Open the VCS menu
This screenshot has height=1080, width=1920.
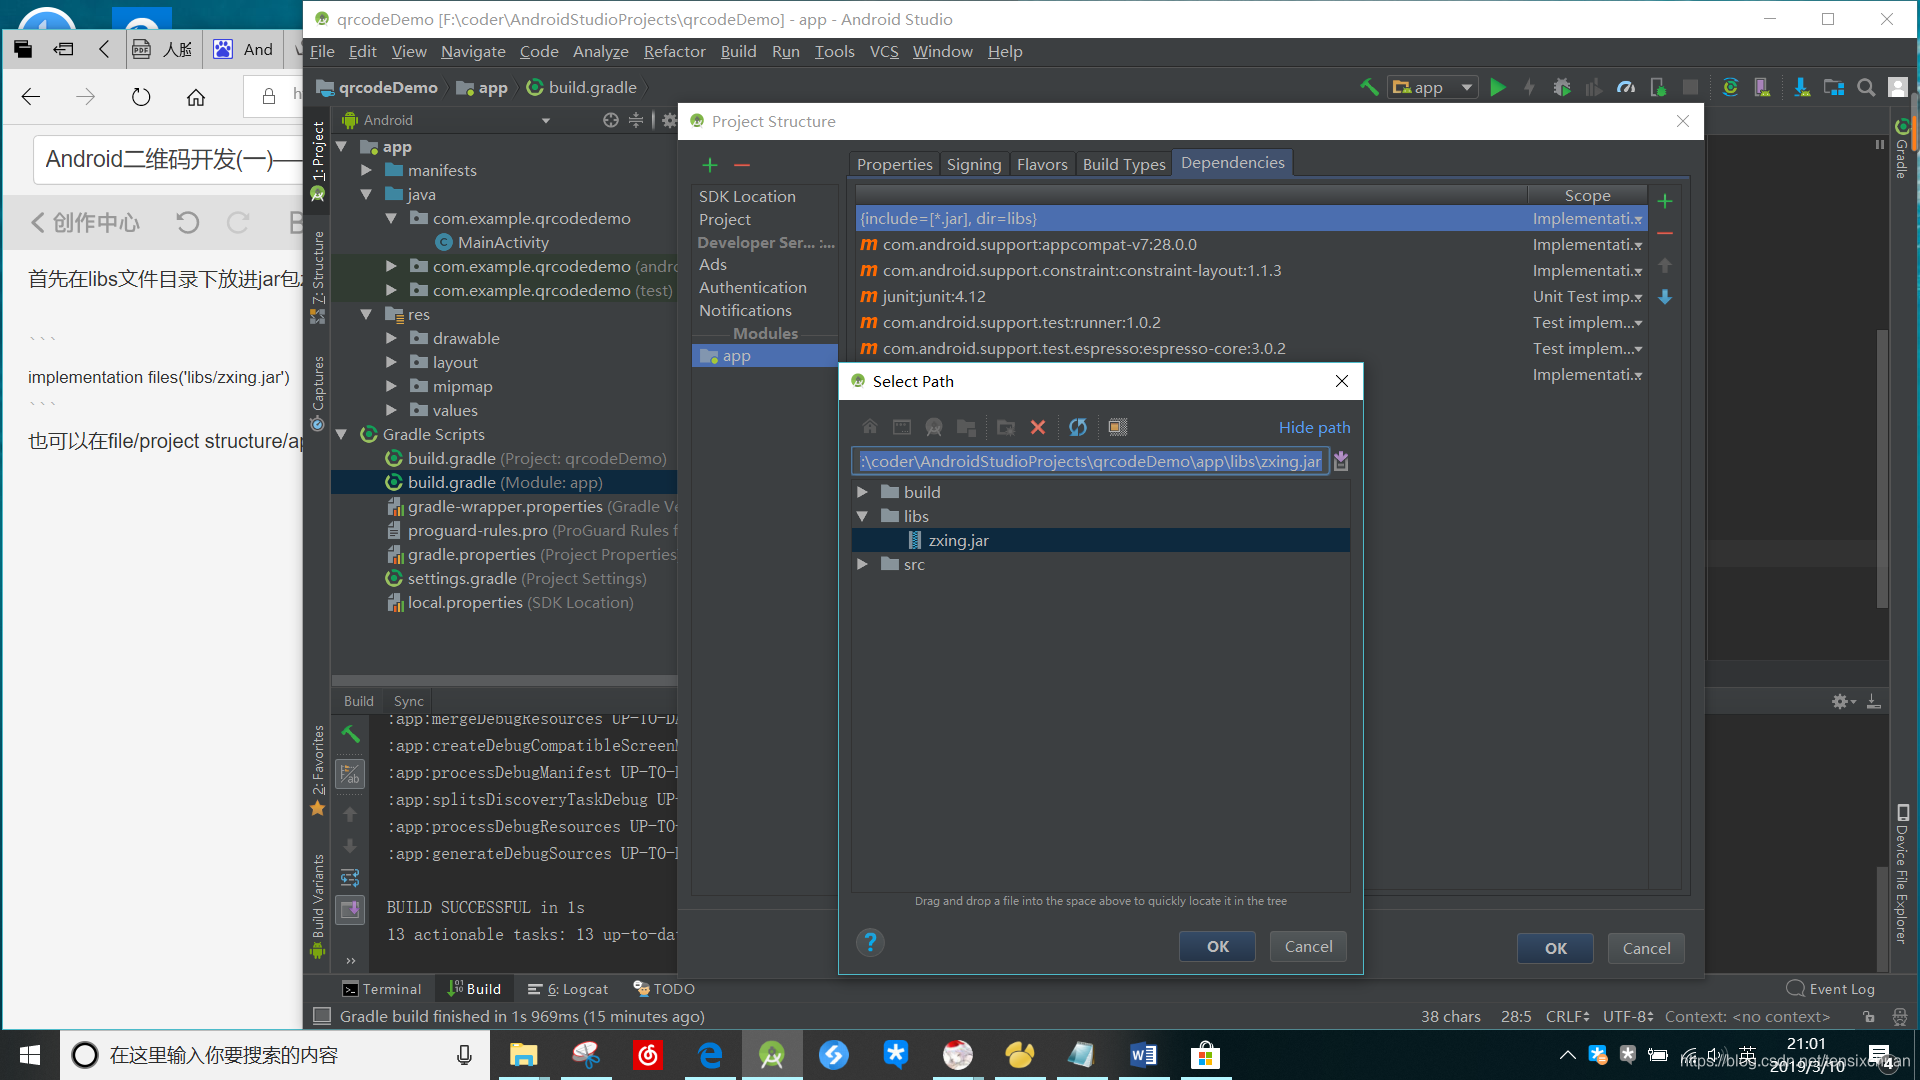point(884,51)
